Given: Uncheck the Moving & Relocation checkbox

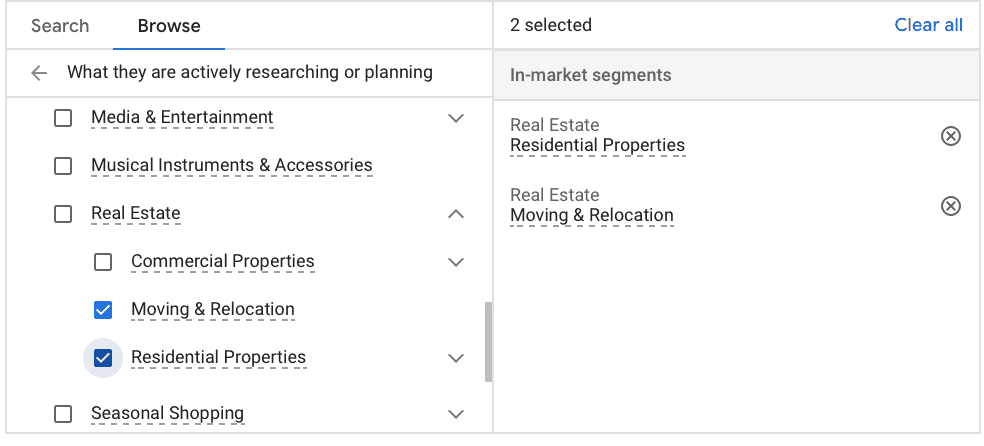Looking at the screenshot, I should 103,310.
